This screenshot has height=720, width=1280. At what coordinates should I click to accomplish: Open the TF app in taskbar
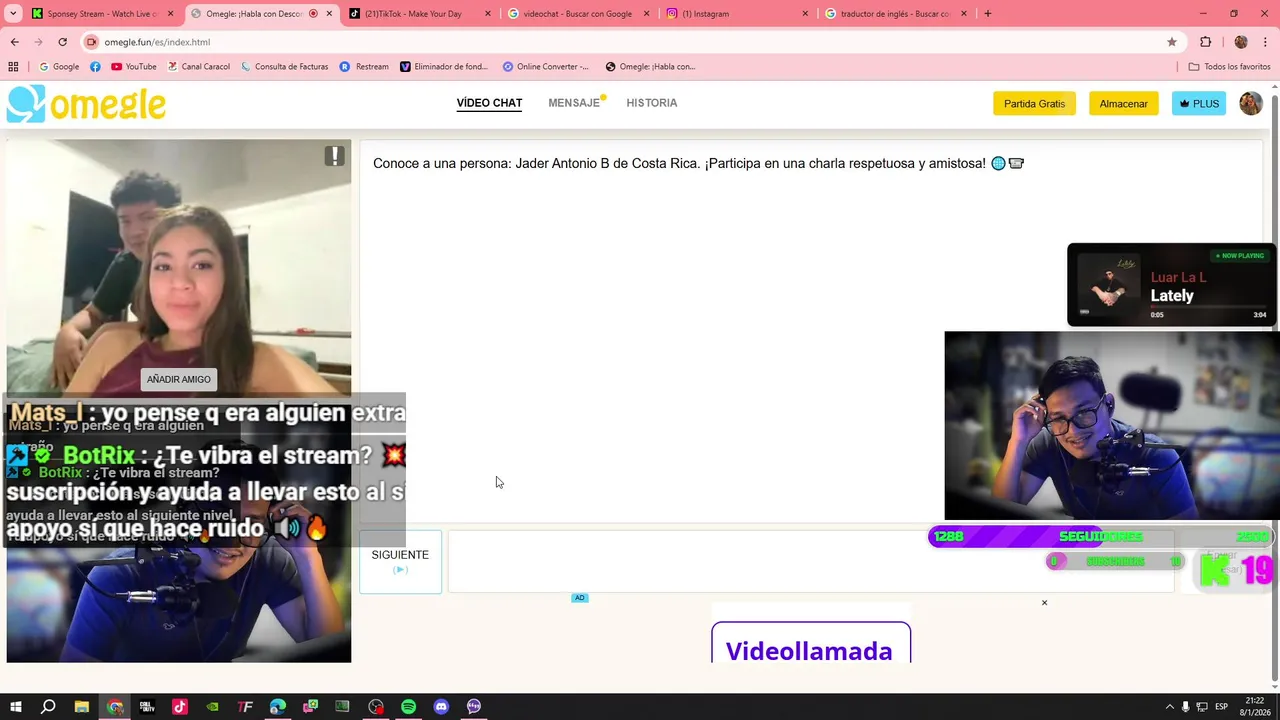[245, 706]
